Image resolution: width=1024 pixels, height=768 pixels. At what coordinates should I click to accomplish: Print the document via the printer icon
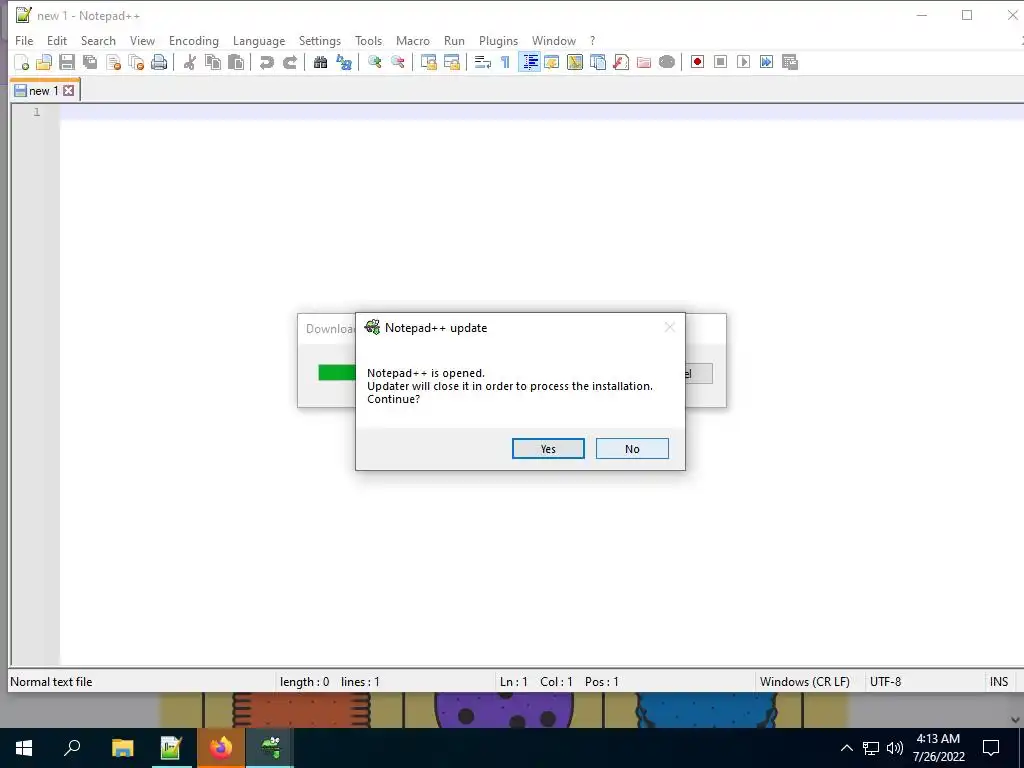pyautogui.click(x=159, y=62)
